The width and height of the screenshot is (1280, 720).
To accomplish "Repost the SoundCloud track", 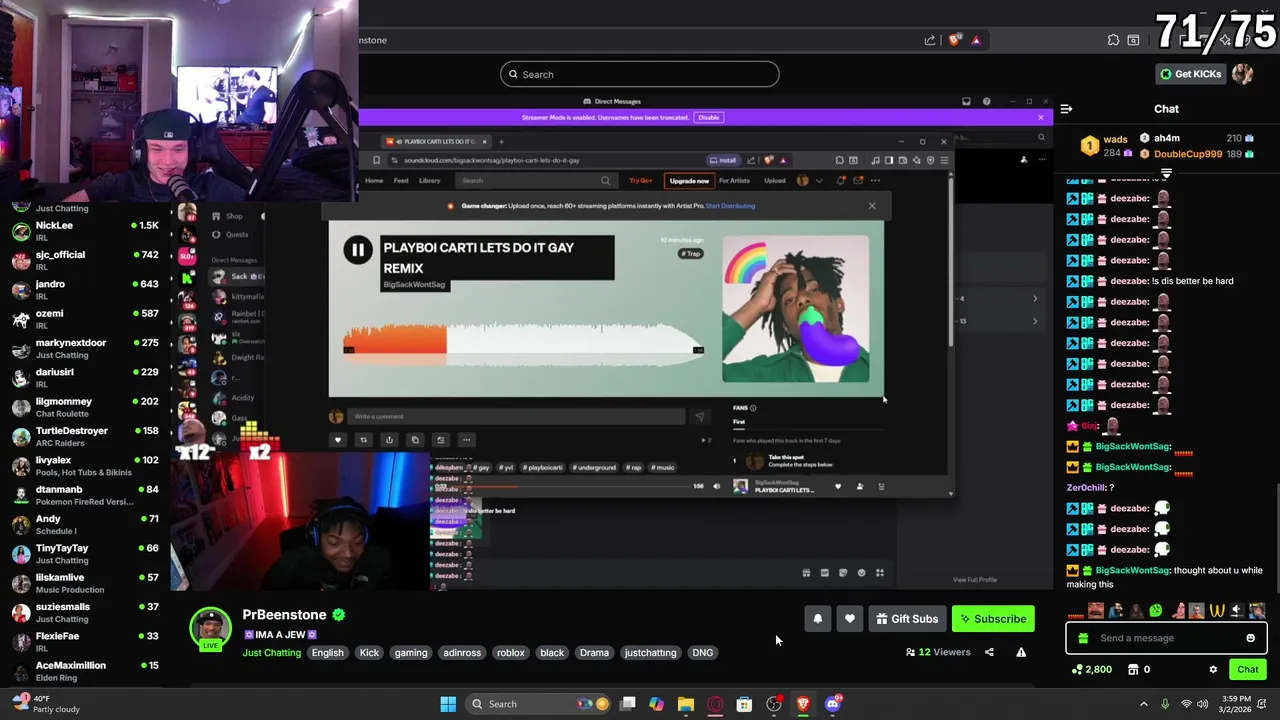I will tap(363, 440).
